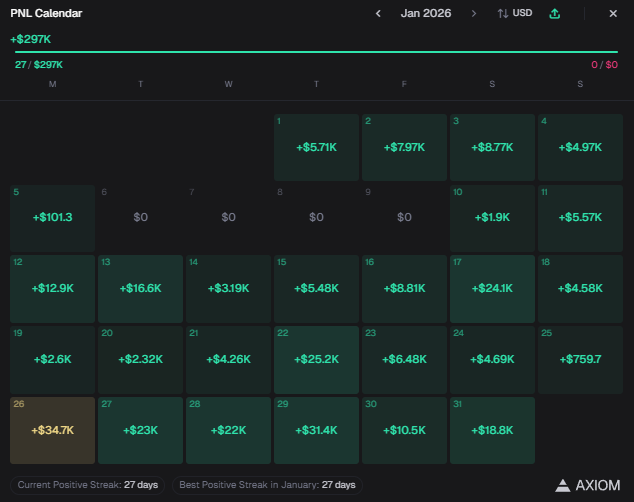This screenshot has width=634, height=502.
Task: Select day 13 cell showing +$16.6K
Action: [x=140, y=289]
